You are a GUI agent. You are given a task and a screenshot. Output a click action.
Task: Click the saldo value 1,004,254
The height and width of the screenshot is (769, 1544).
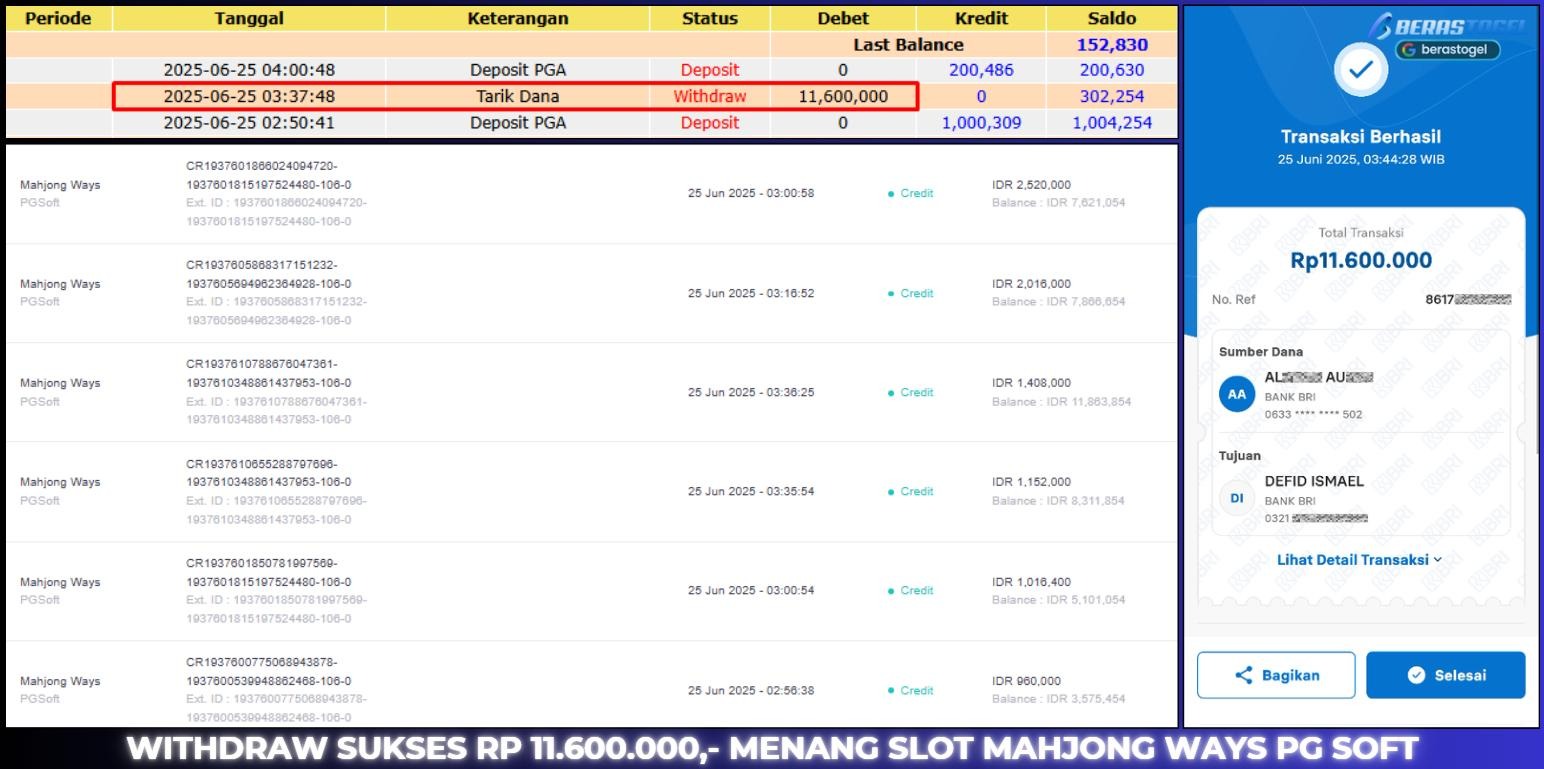pos(1112,122)
